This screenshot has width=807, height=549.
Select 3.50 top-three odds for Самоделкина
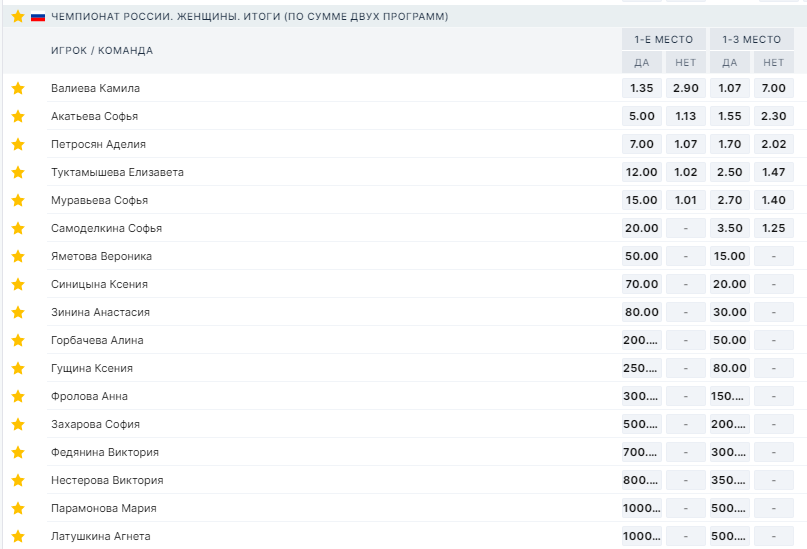tap(729, 228)
